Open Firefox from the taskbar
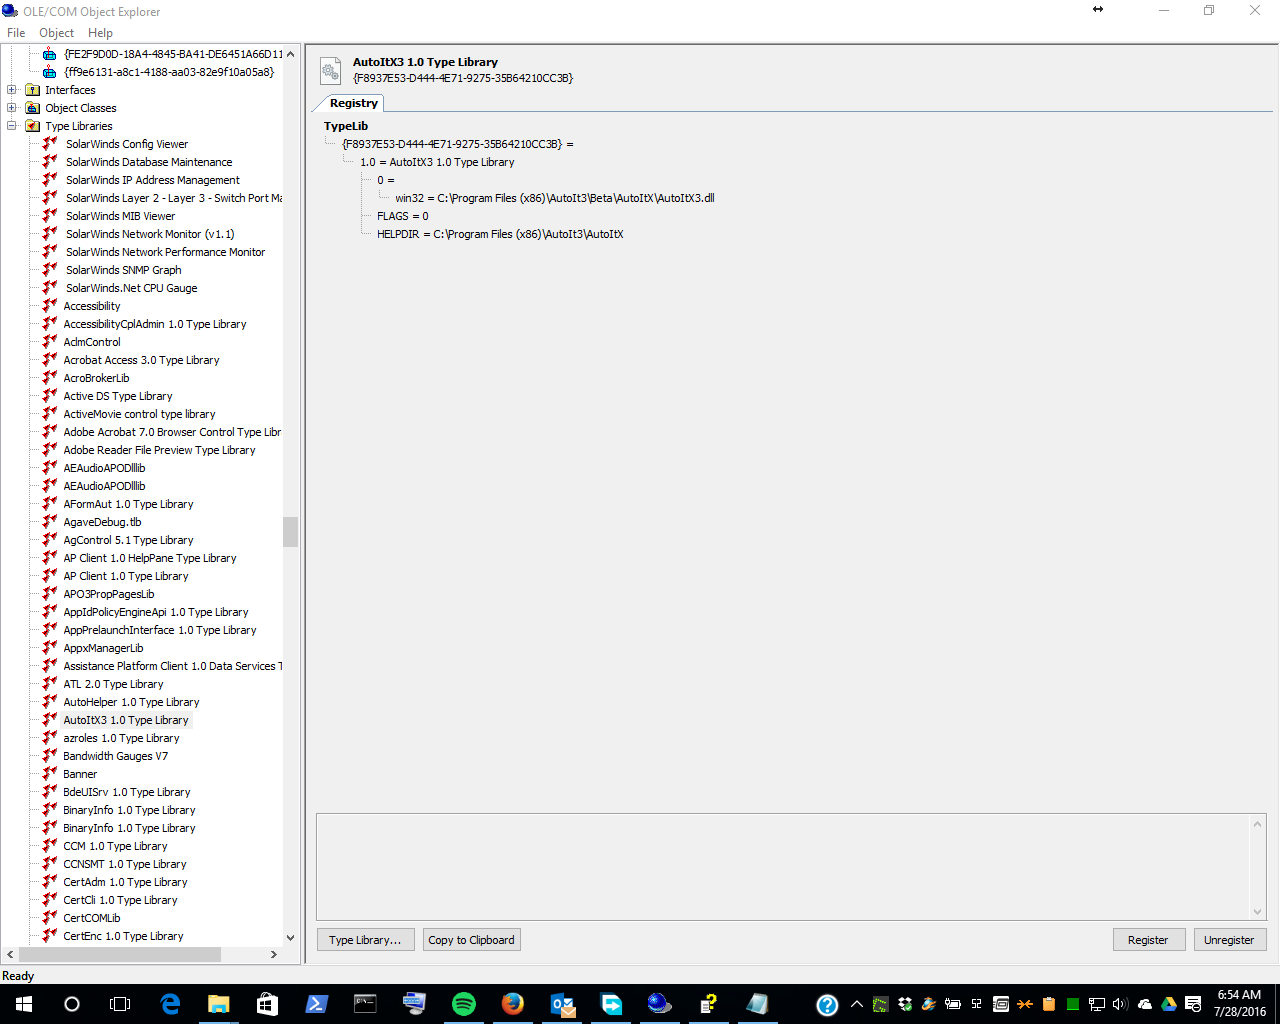This screenshot has width=1280, height=1024. pos(513,1004)
